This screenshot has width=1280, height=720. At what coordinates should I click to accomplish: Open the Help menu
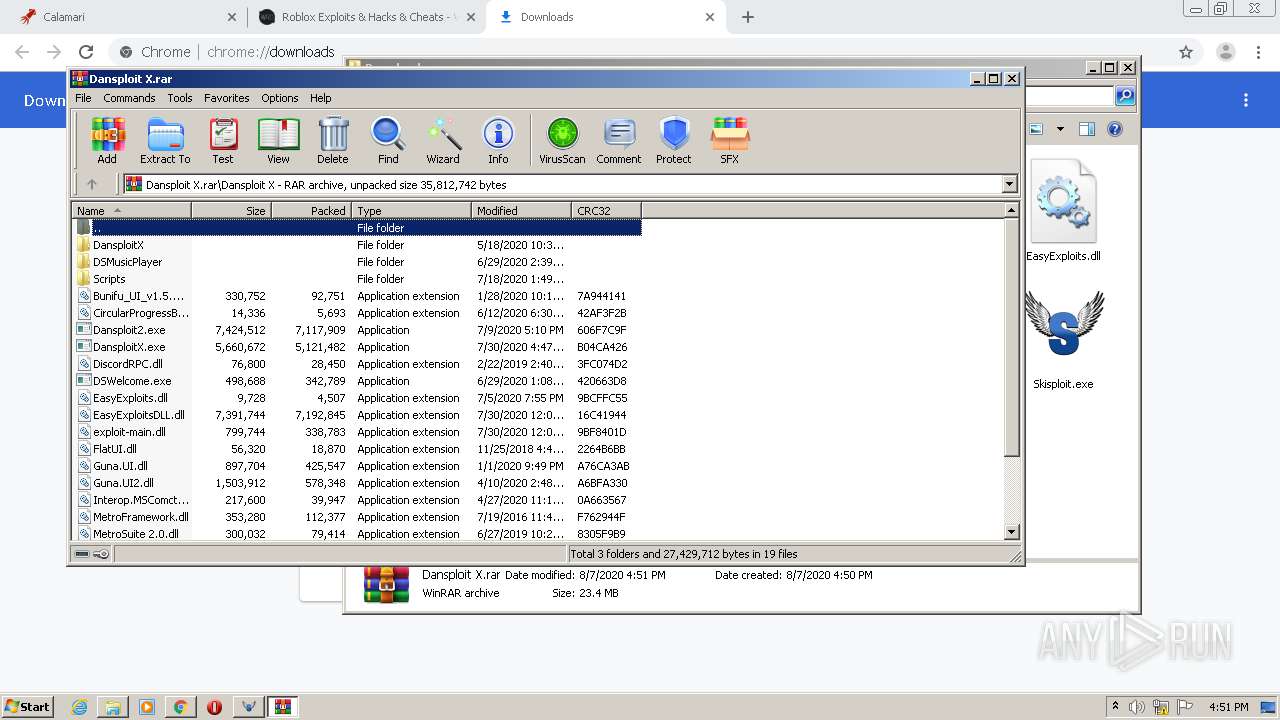[x=320, y=98]
